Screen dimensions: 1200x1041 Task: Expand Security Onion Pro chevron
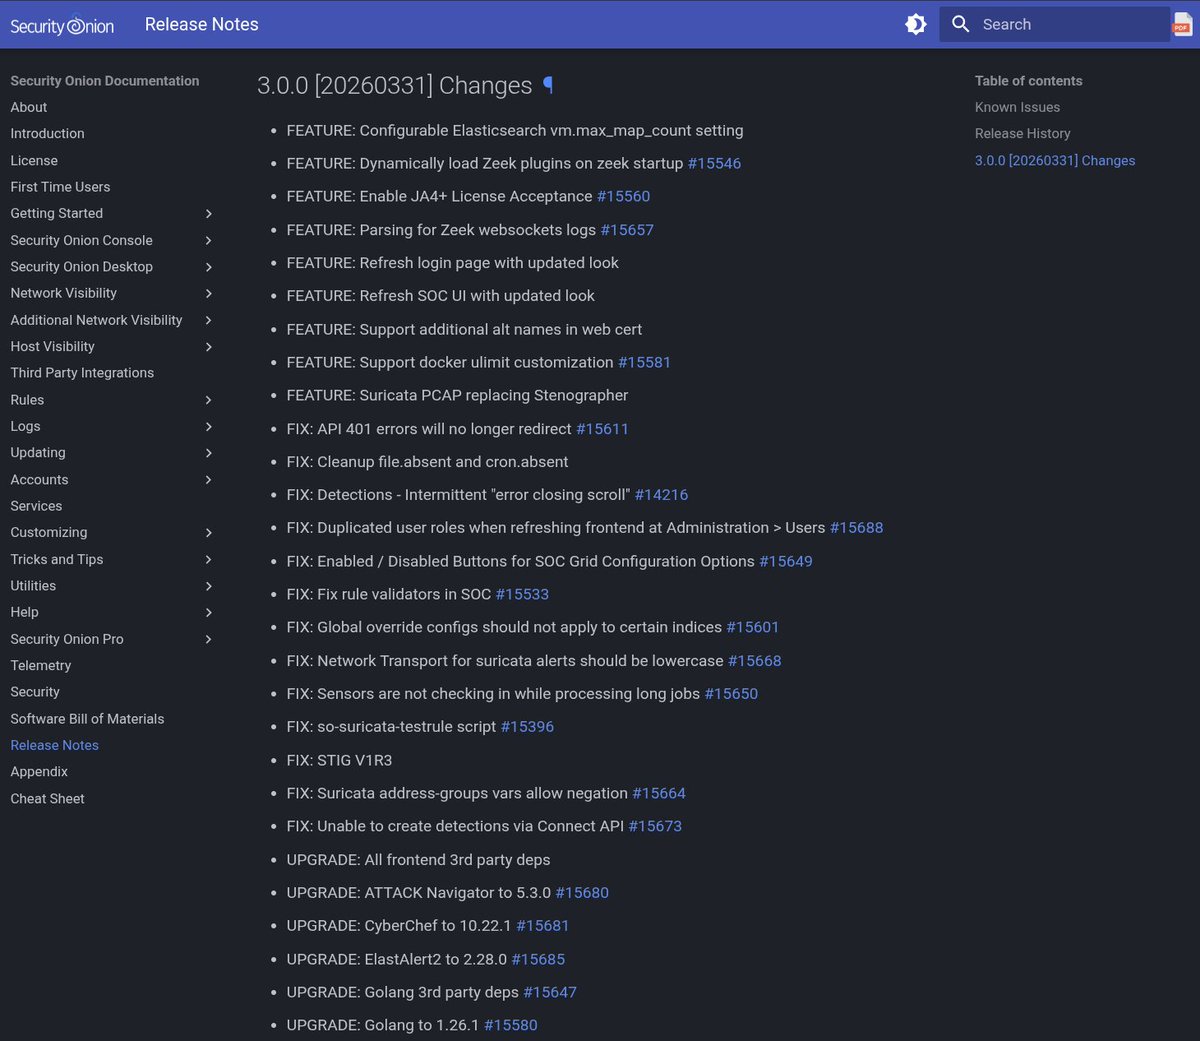tap(208, 639)
